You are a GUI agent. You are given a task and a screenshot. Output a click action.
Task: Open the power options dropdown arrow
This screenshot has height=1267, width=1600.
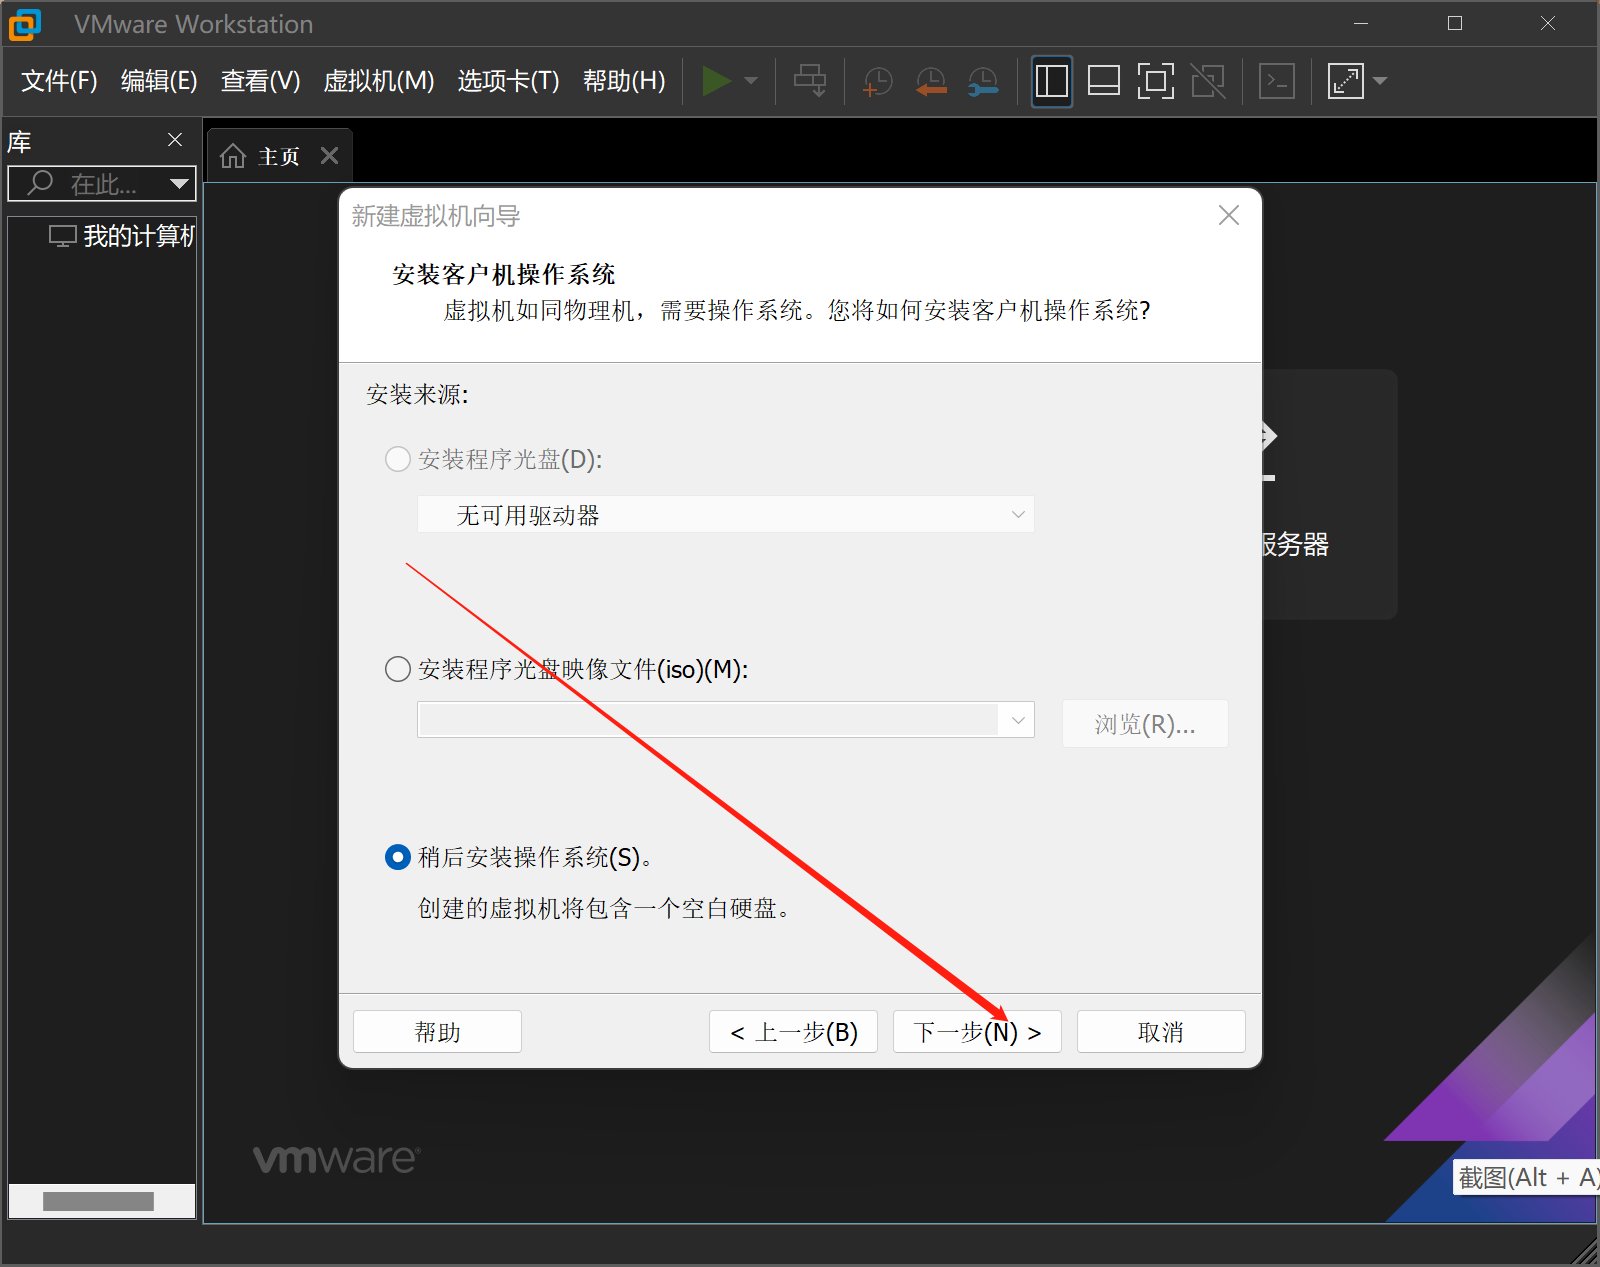tap(751, 81)
